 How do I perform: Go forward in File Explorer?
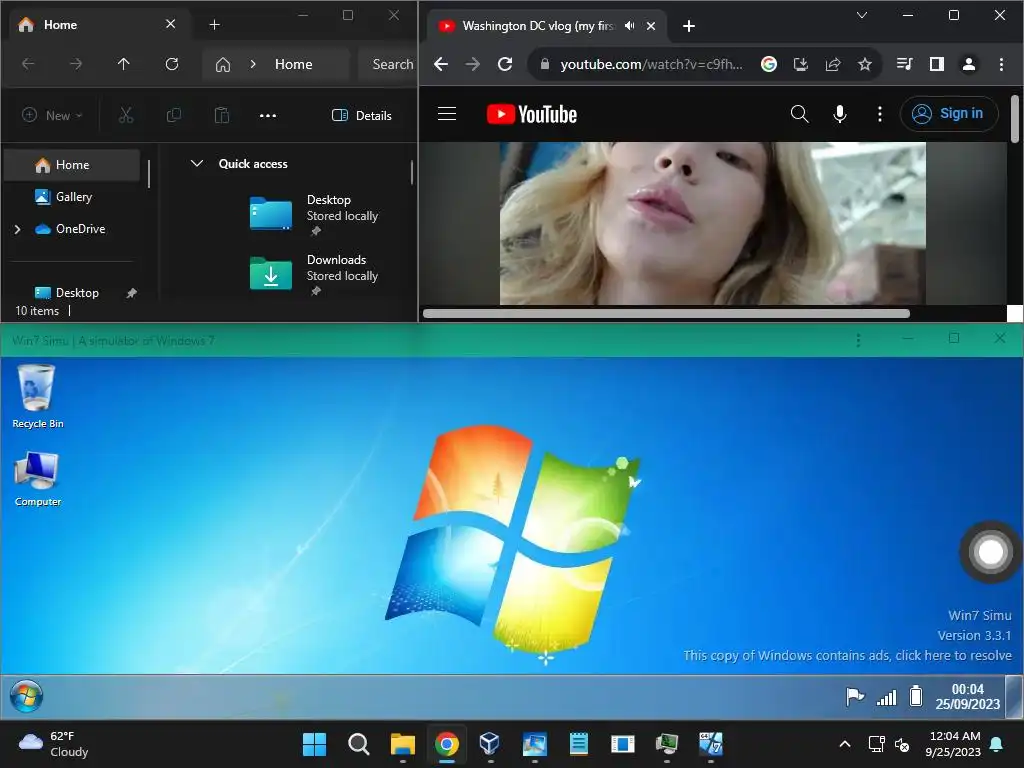tap(76, 64)
